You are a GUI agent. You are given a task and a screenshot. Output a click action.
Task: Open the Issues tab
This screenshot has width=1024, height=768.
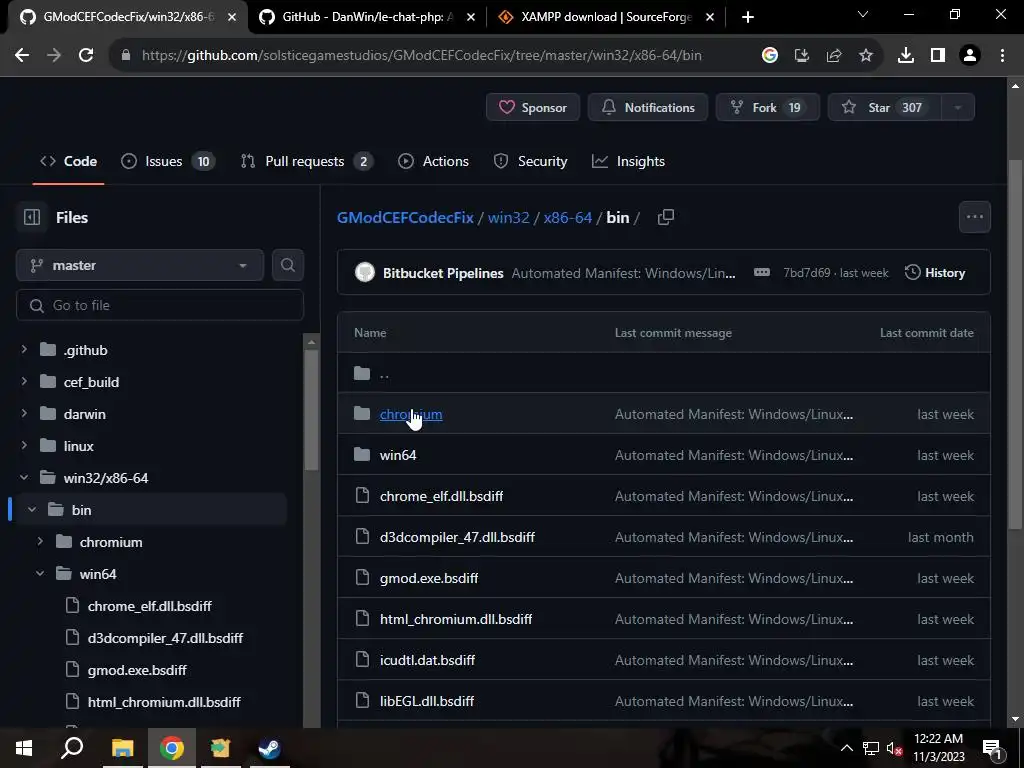click(168, 161)
